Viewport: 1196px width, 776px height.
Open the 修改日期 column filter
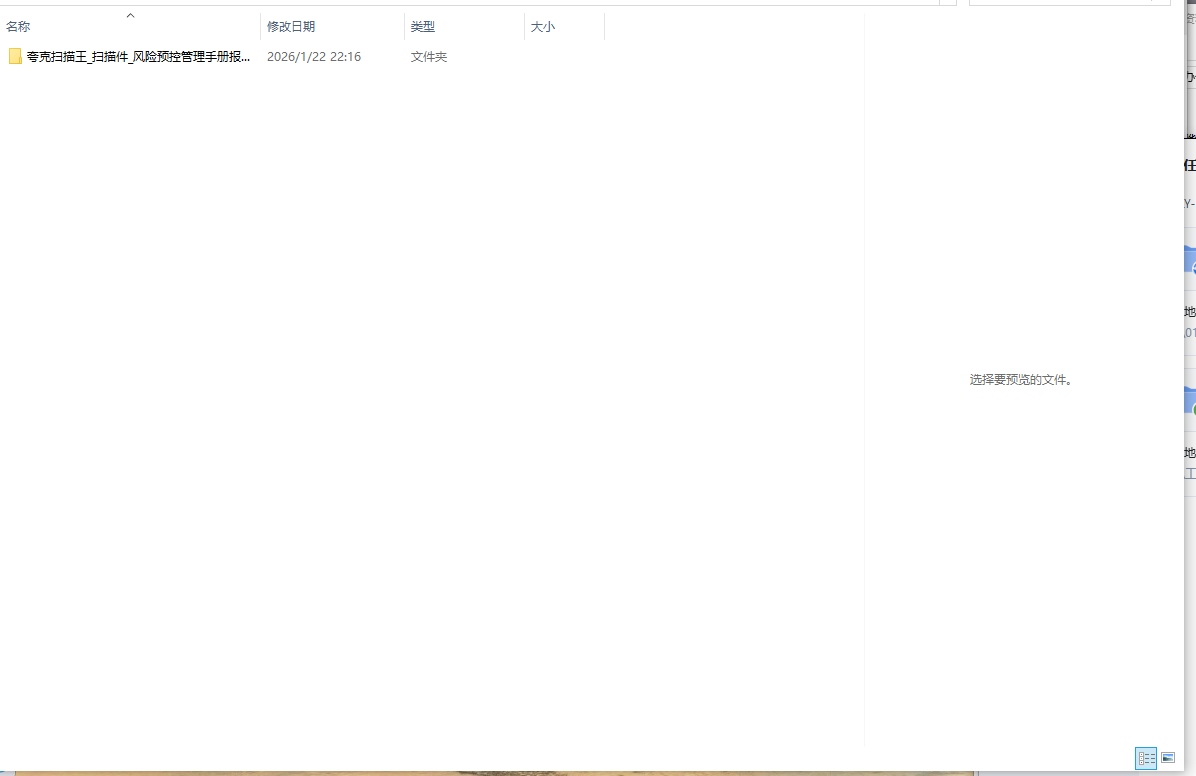tap(291, 26)
